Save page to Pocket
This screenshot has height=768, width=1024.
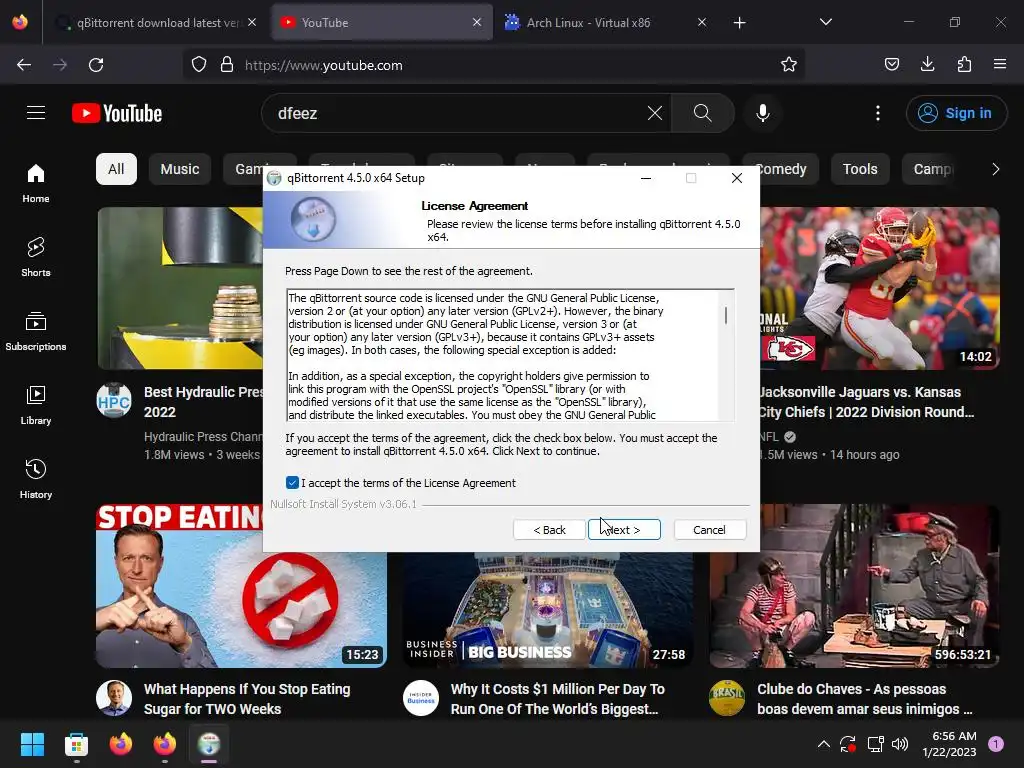pos(891,65)
